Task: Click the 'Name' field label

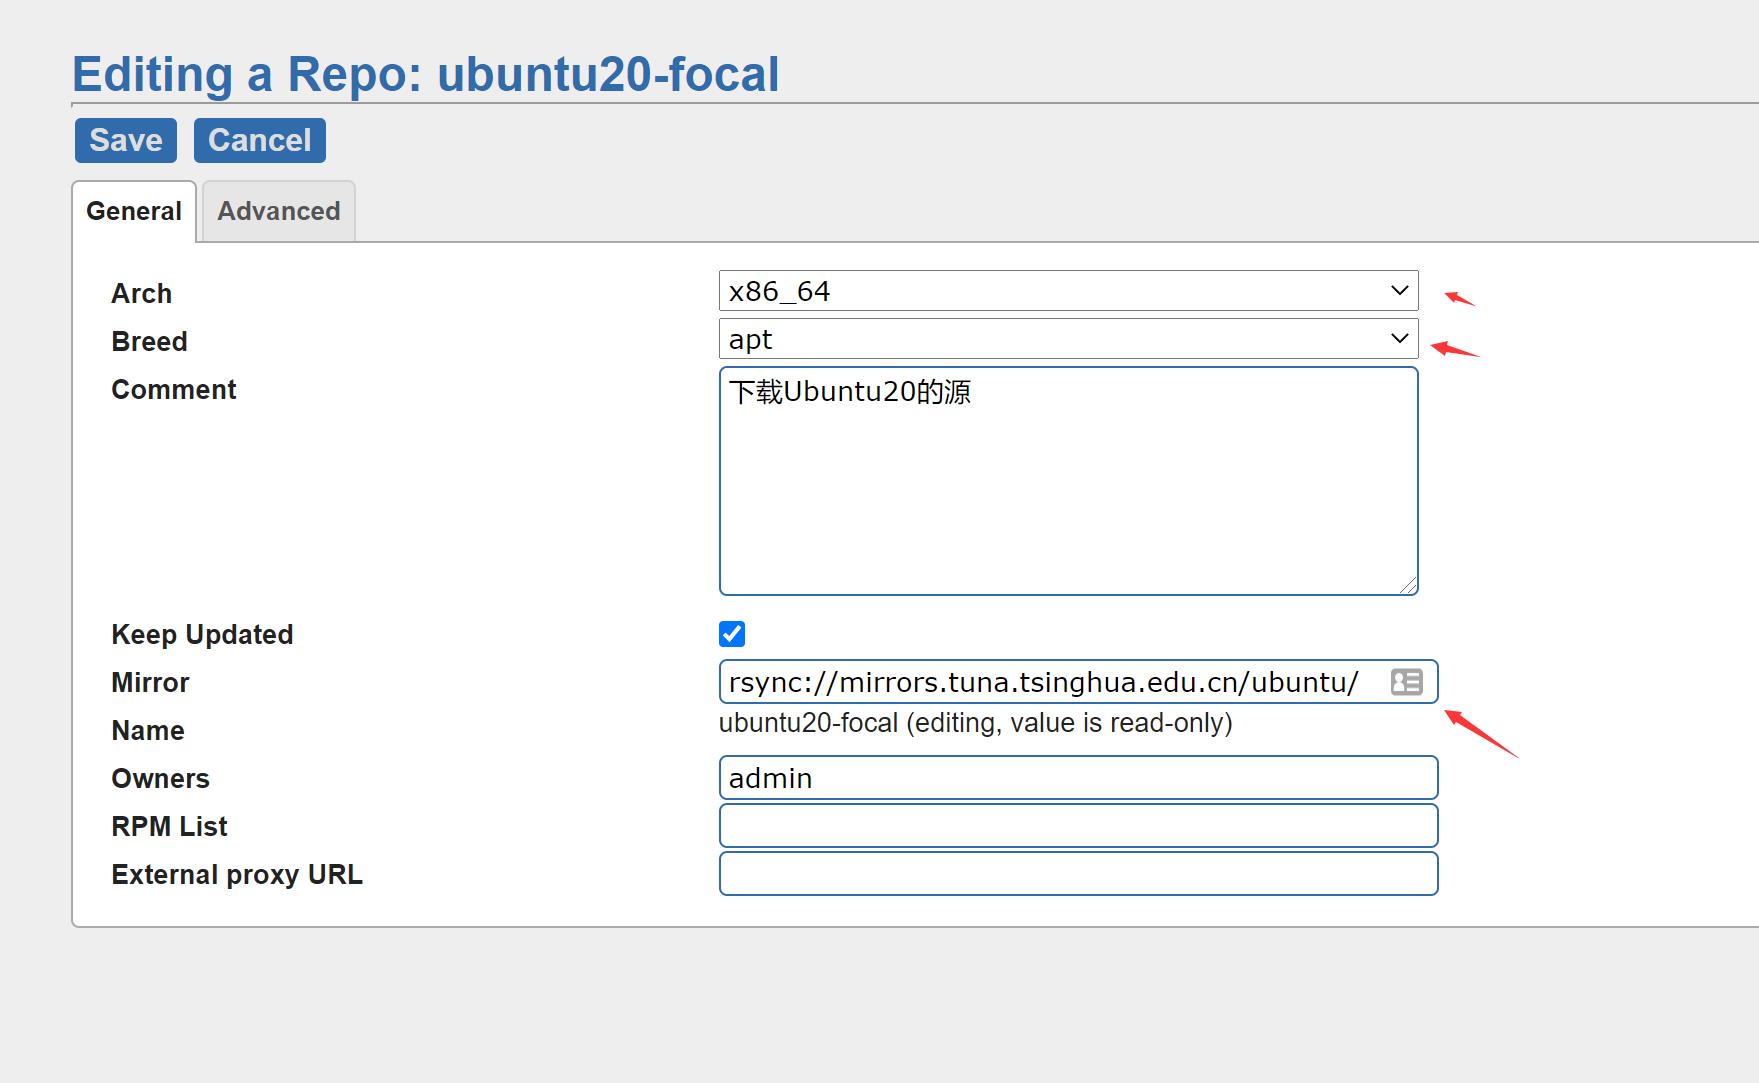Action: coord(148,731)
